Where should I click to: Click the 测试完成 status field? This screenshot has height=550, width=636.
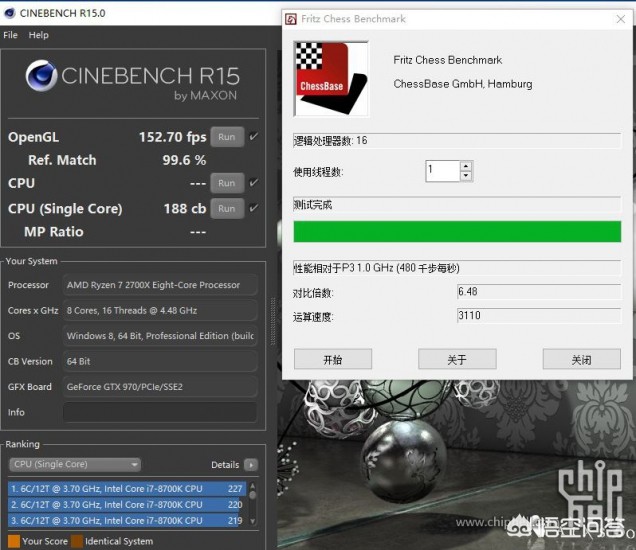(457, 205)
